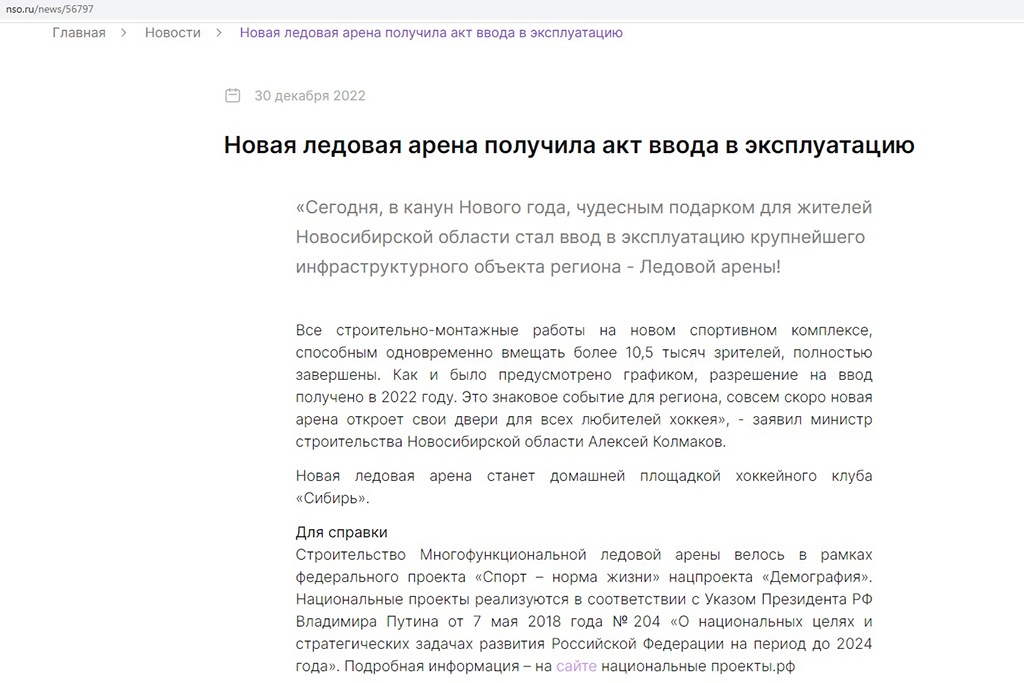Click the current-page breadcrumb in purple

(431, 33)
